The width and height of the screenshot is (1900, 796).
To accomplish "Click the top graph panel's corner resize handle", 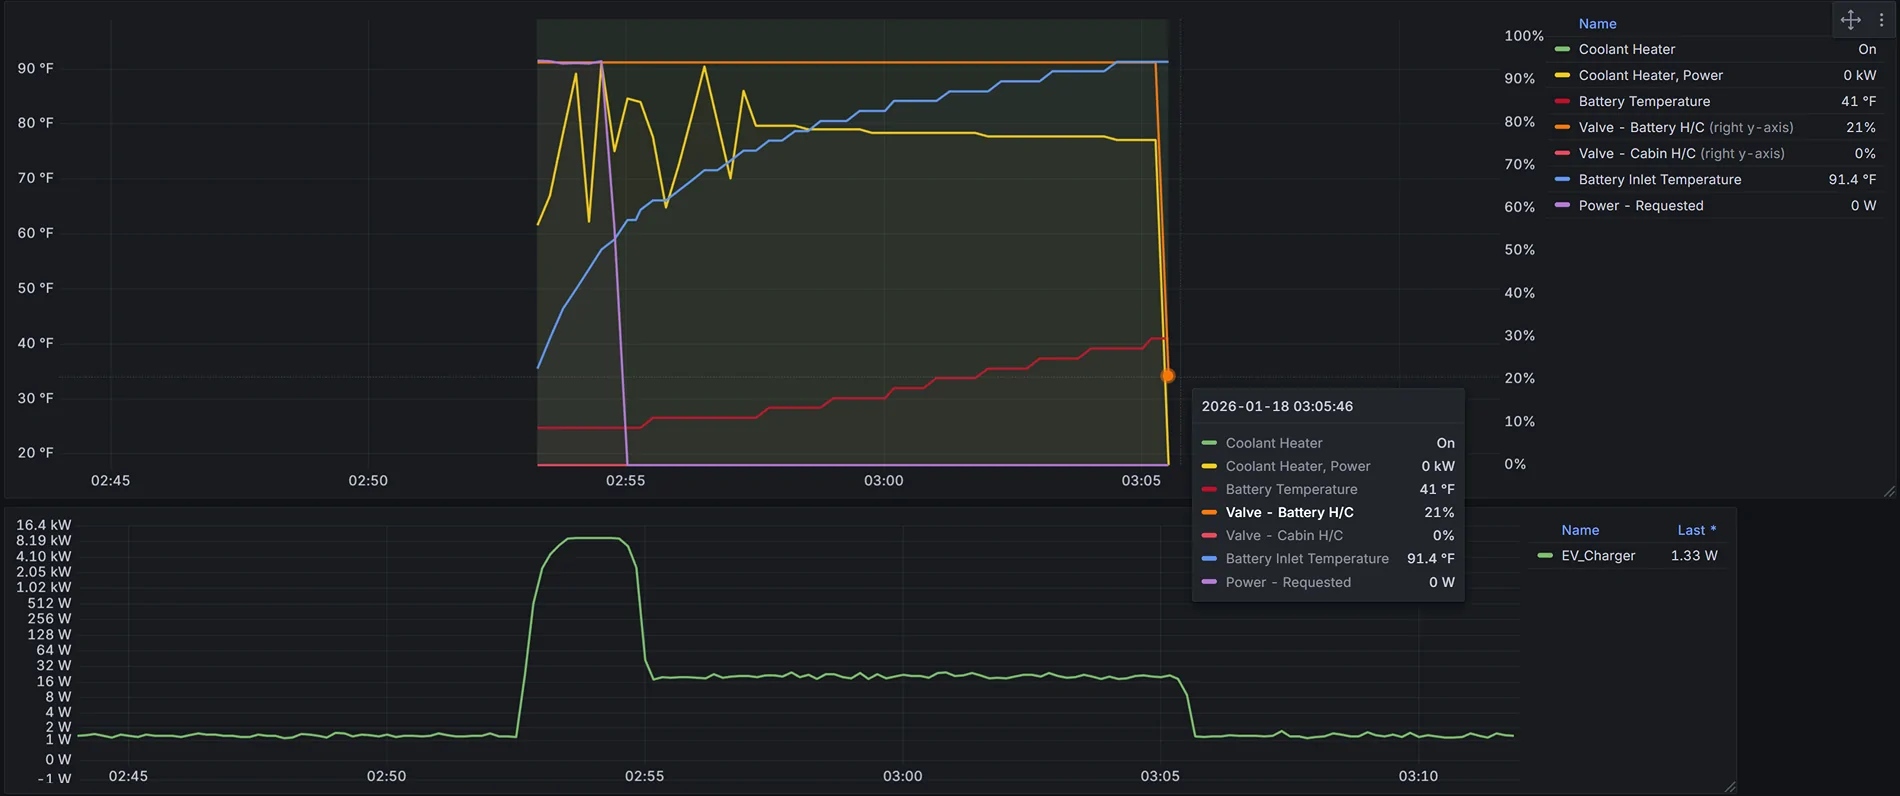I will pyautogui.click(x=1888, y=491).
